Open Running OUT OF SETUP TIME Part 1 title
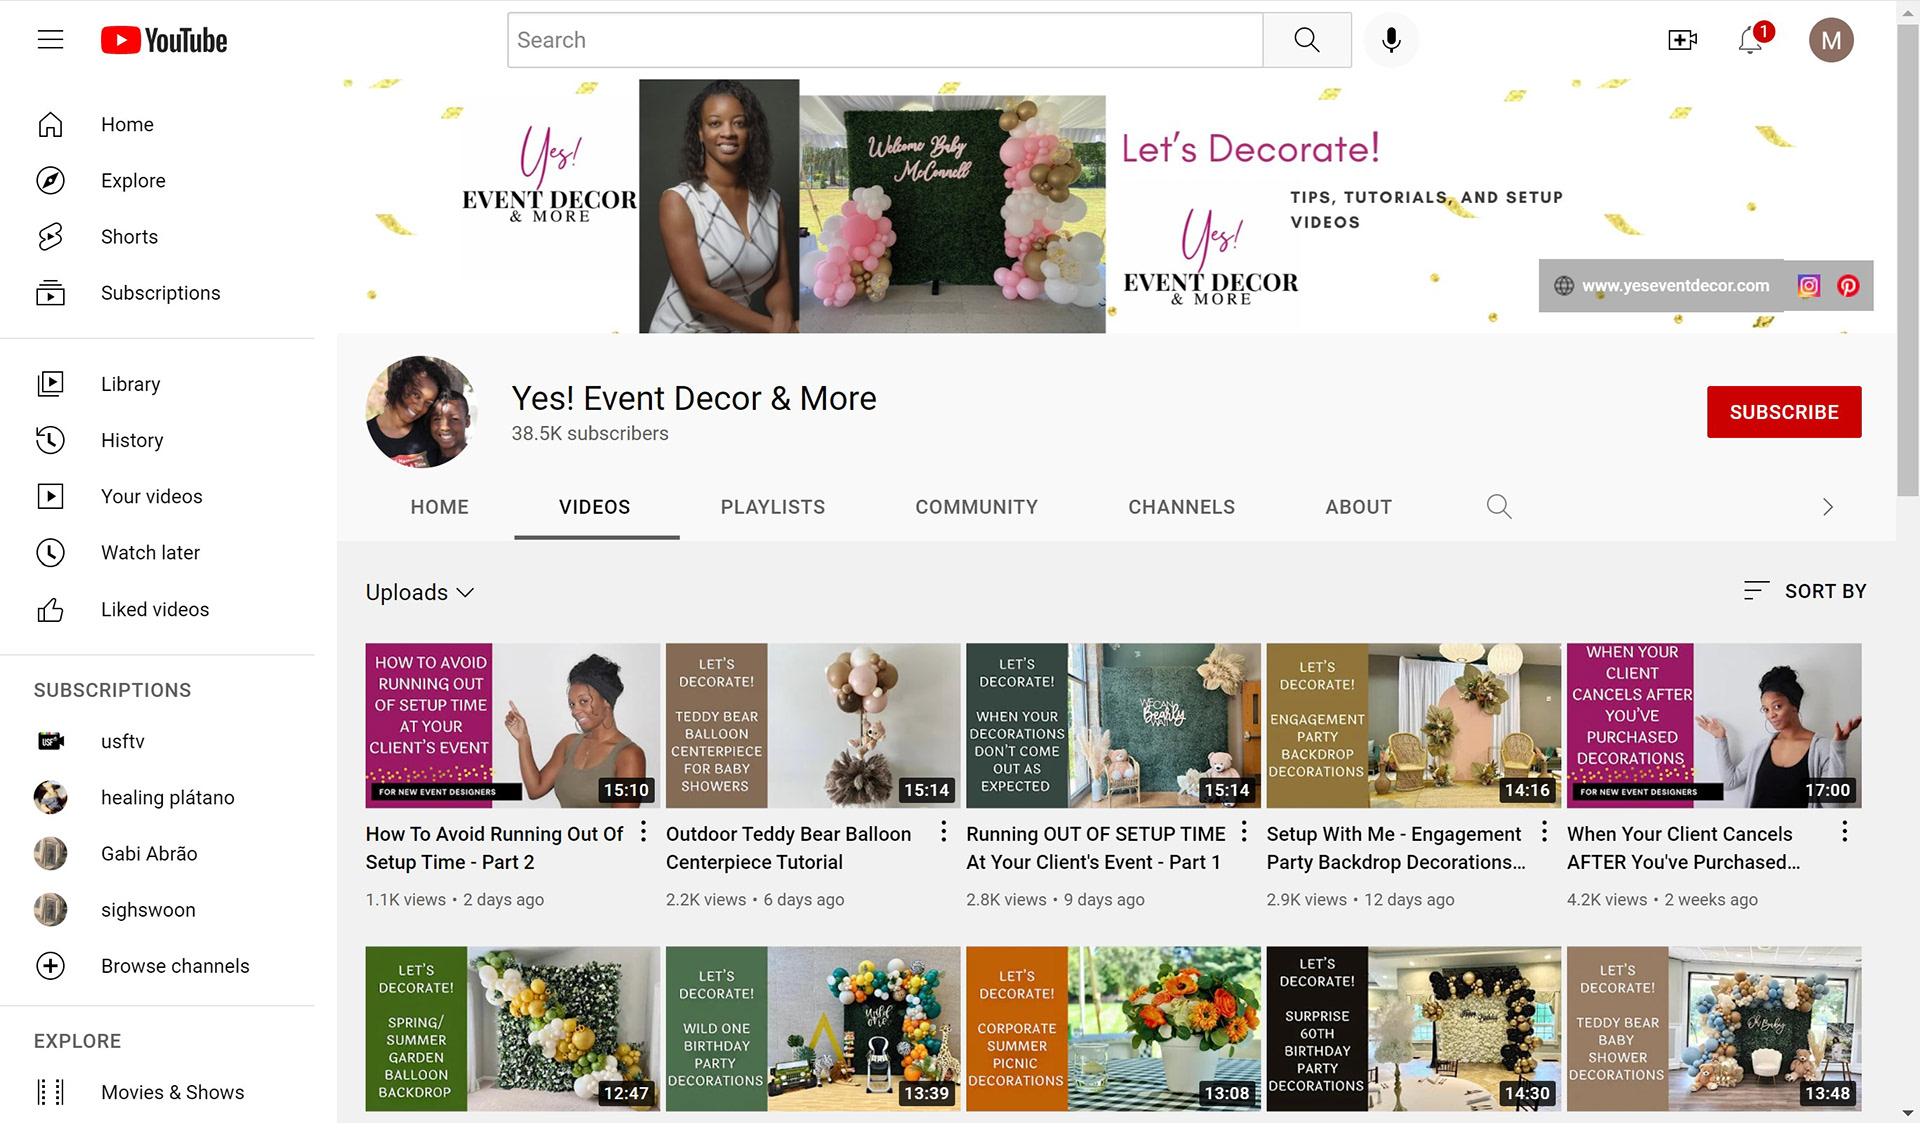 pyautogui.click(x=1096, y=848)
